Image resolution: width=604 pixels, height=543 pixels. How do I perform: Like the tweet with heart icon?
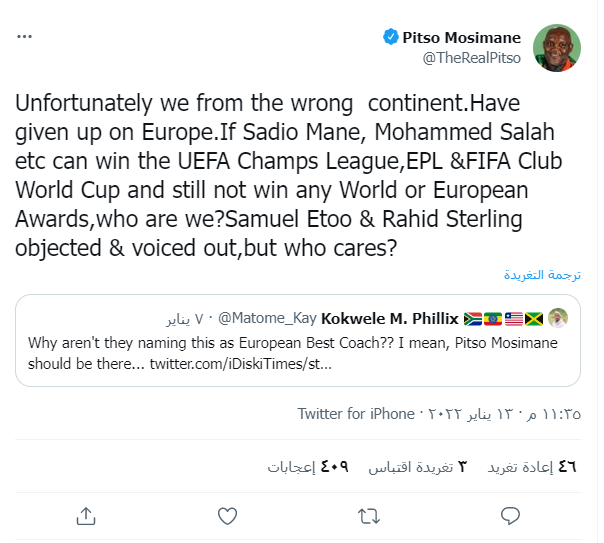pyautogui.click(x=228, y=515)
